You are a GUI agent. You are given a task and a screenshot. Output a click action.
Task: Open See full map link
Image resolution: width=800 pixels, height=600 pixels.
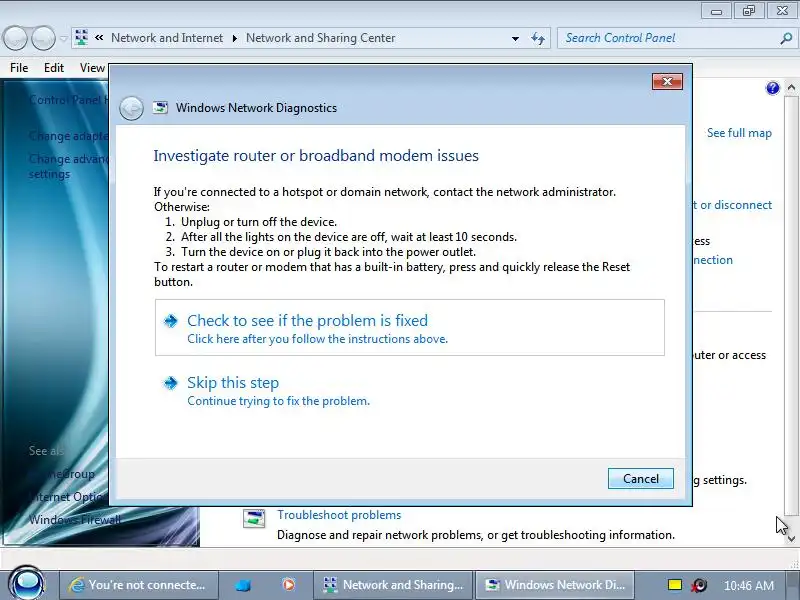coord(739,133)
